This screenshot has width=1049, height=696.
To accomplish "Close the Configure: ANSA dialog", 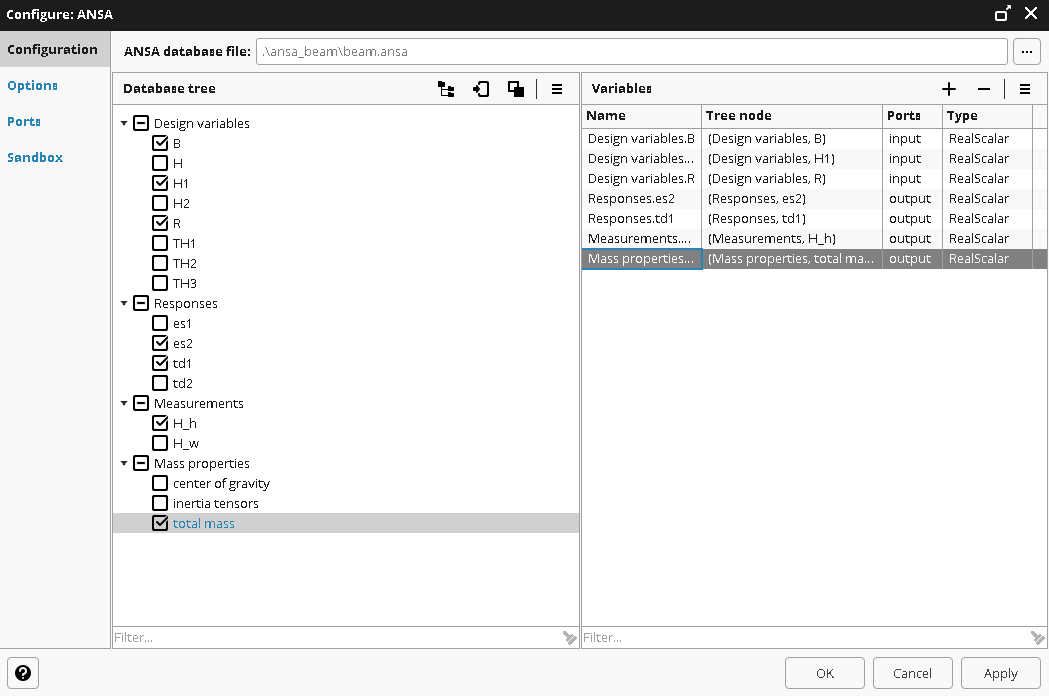I will [x=1031, y=14].
